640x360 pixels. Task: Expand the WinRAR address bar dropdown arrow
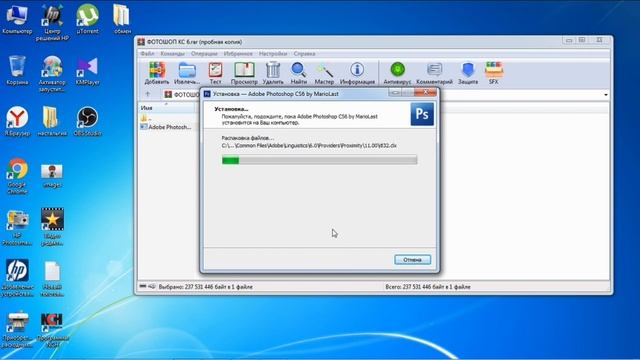tap(606, 95)
